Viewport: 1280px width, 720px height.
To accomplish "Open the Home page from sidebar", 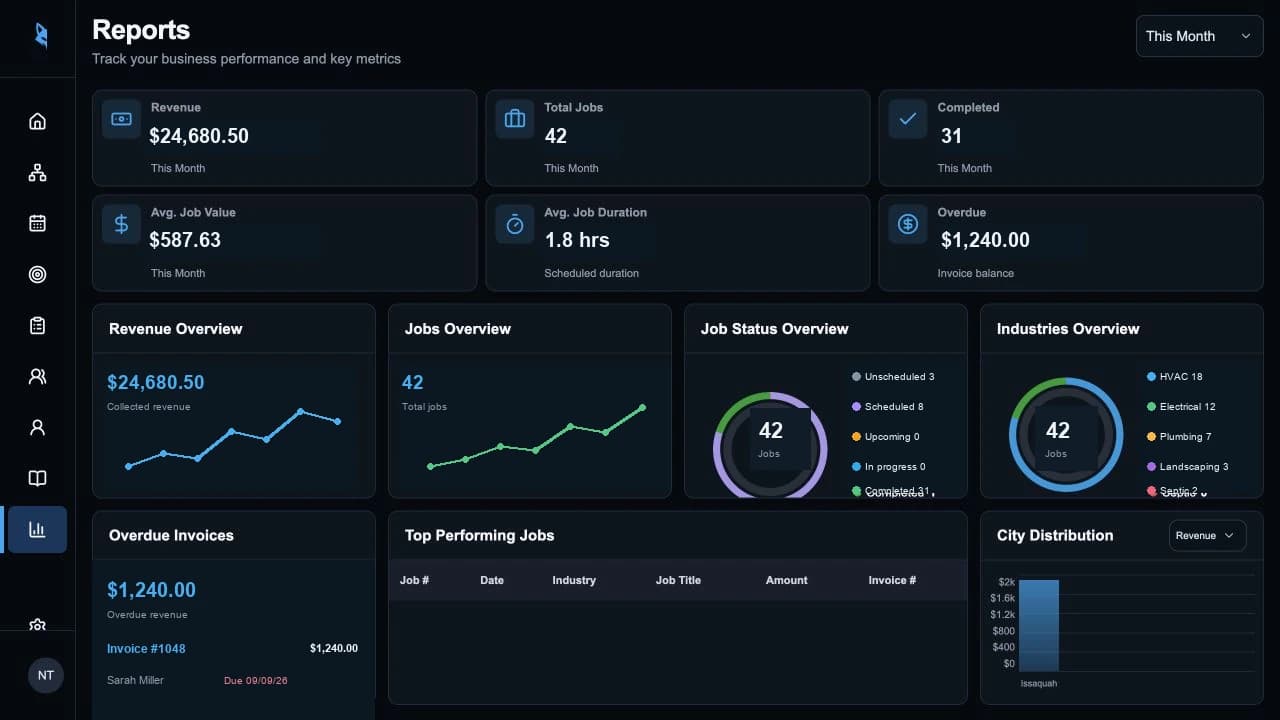I will (37, 121).
